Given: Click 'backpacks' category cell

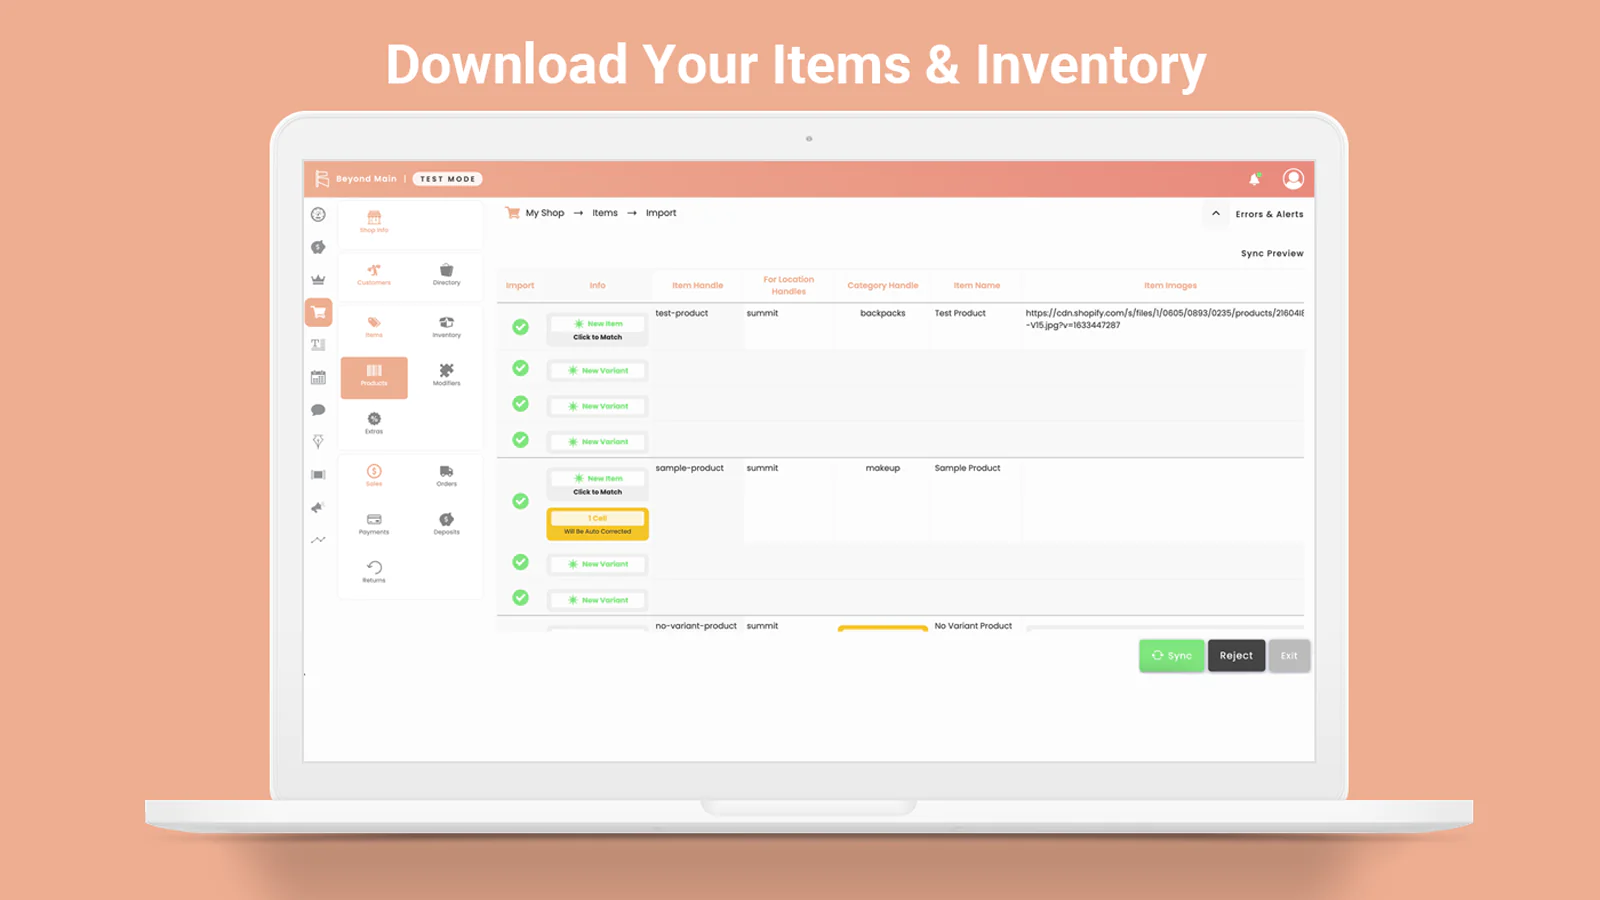Looking at the screenshot, I should [x=883, y=313].
